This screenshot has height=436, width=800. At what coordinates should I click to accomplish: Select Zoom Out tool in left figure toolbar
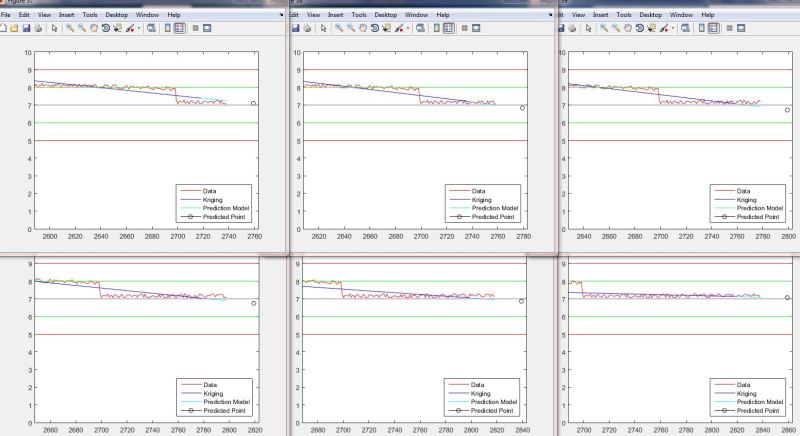coord(82,28)
